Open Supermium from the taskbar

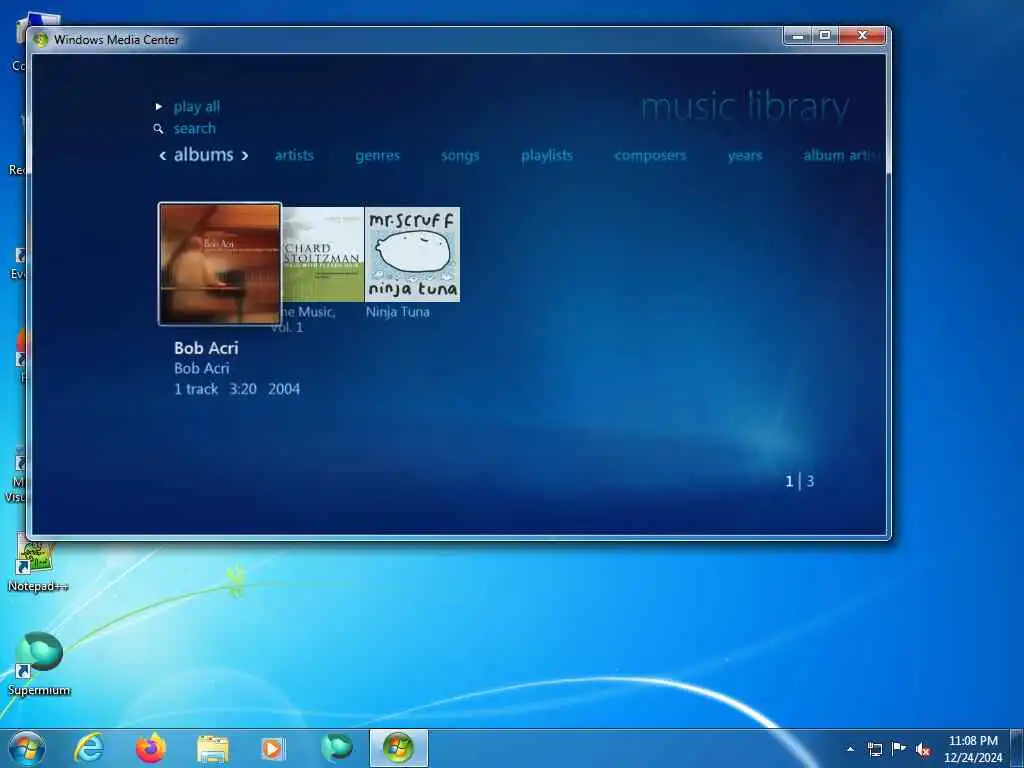click(336, 748)
